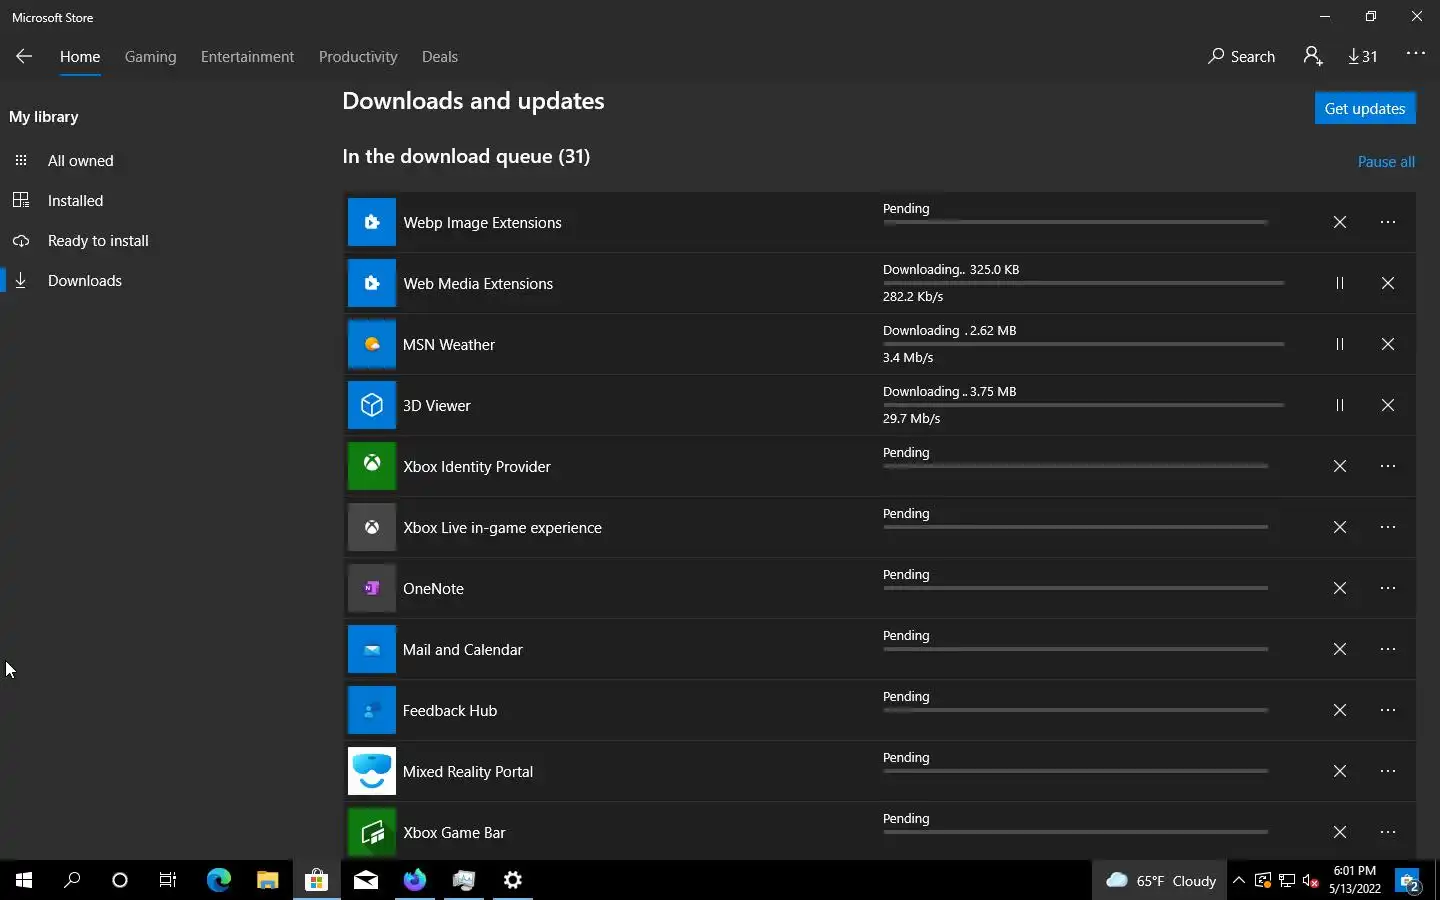The height and width of the screenshot is (900, 1440).
Task: Open the Deals tab
Action: [440, 56]
